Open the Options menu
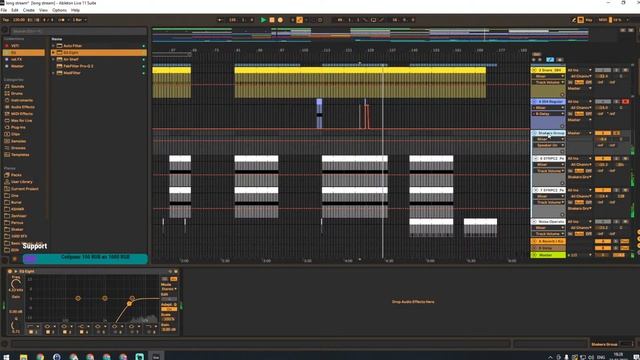The height and width of the screenshot is (360, 640). (59, 10)
